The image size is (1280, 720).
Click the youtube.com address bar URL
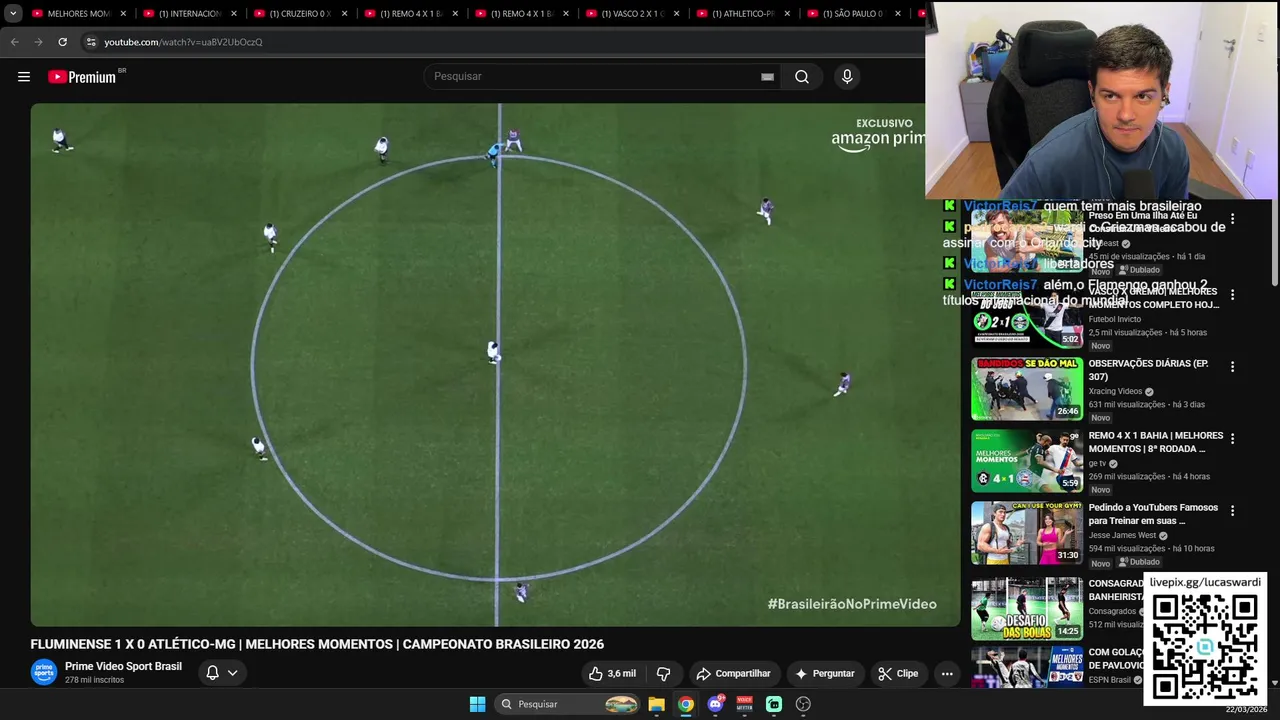pos(183,42)
